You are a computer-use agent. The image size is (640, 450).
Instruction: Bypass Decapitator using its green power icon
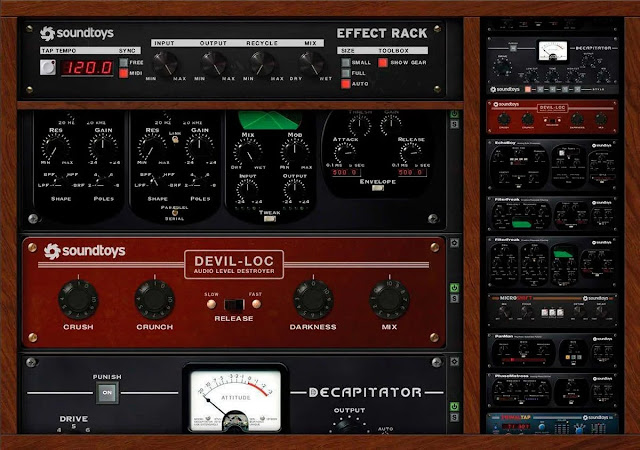point(454,407)
